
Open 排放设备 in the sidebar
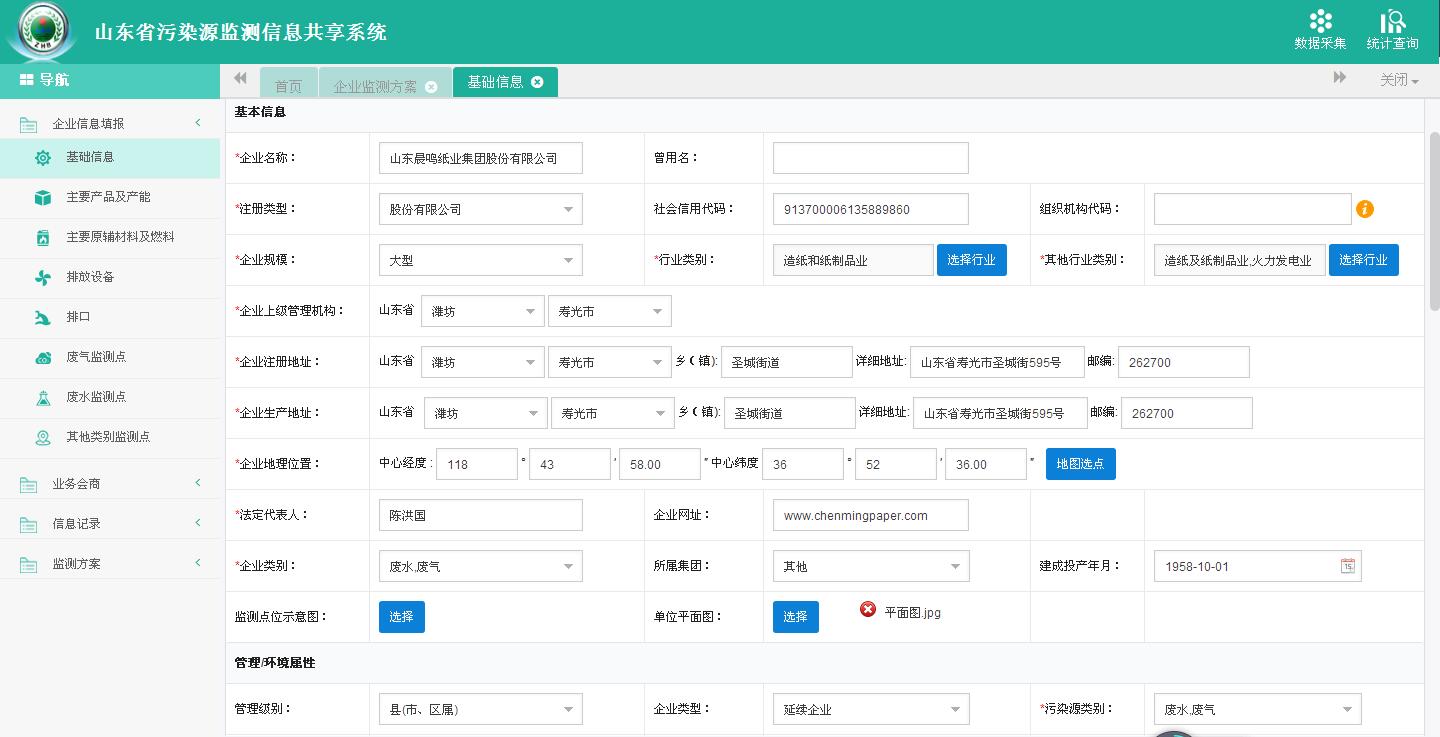click(x=90, y=277)
